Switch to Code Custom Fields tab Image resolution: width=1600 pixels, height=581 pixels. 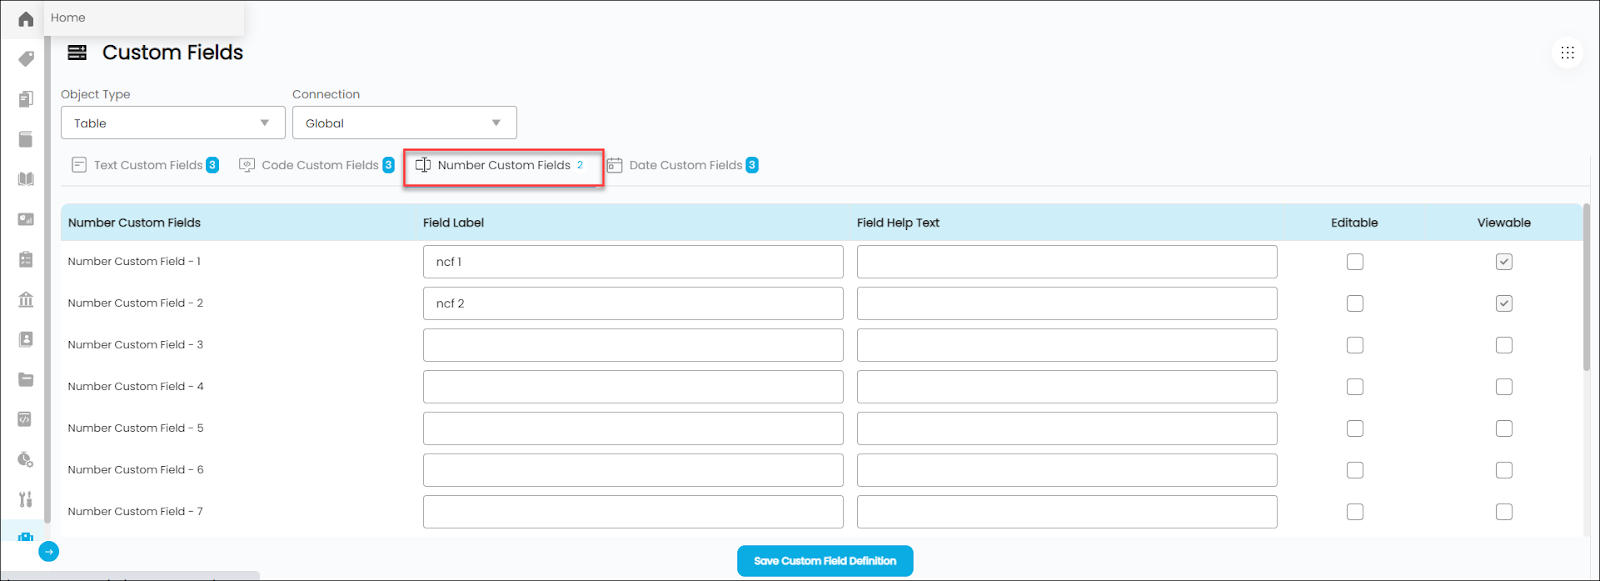[317, 165]
